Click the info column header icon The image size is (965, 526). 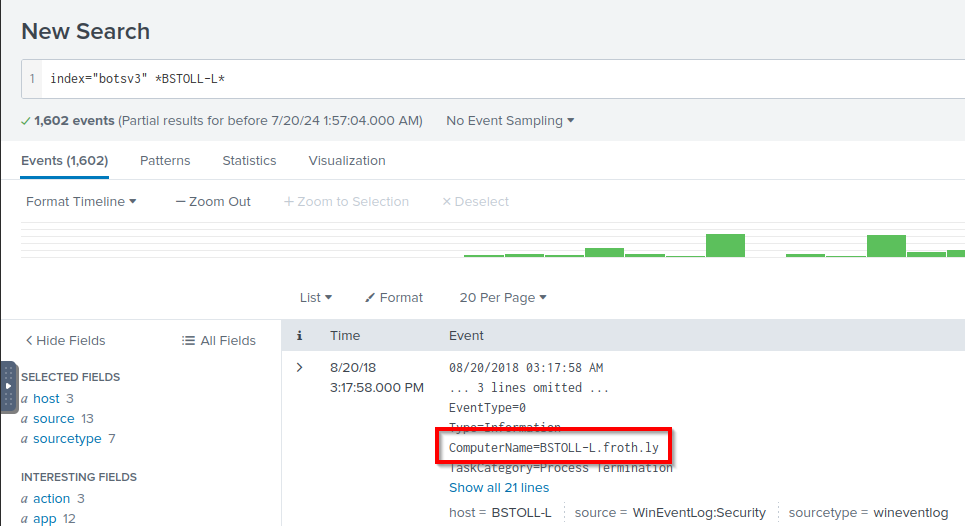pyautogui.click(x=299, y=336)
